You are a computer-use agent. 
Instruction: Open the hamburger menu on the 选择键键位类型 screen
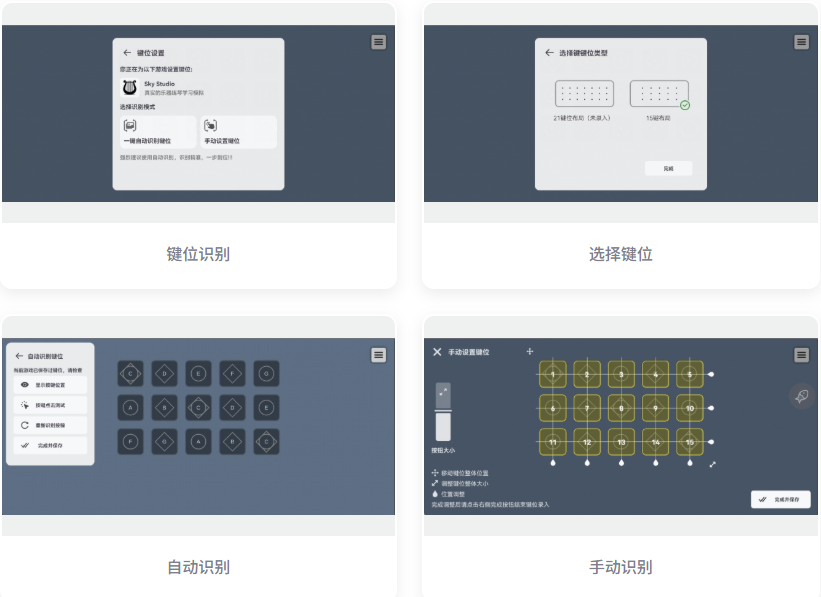(x=801, y=42)
